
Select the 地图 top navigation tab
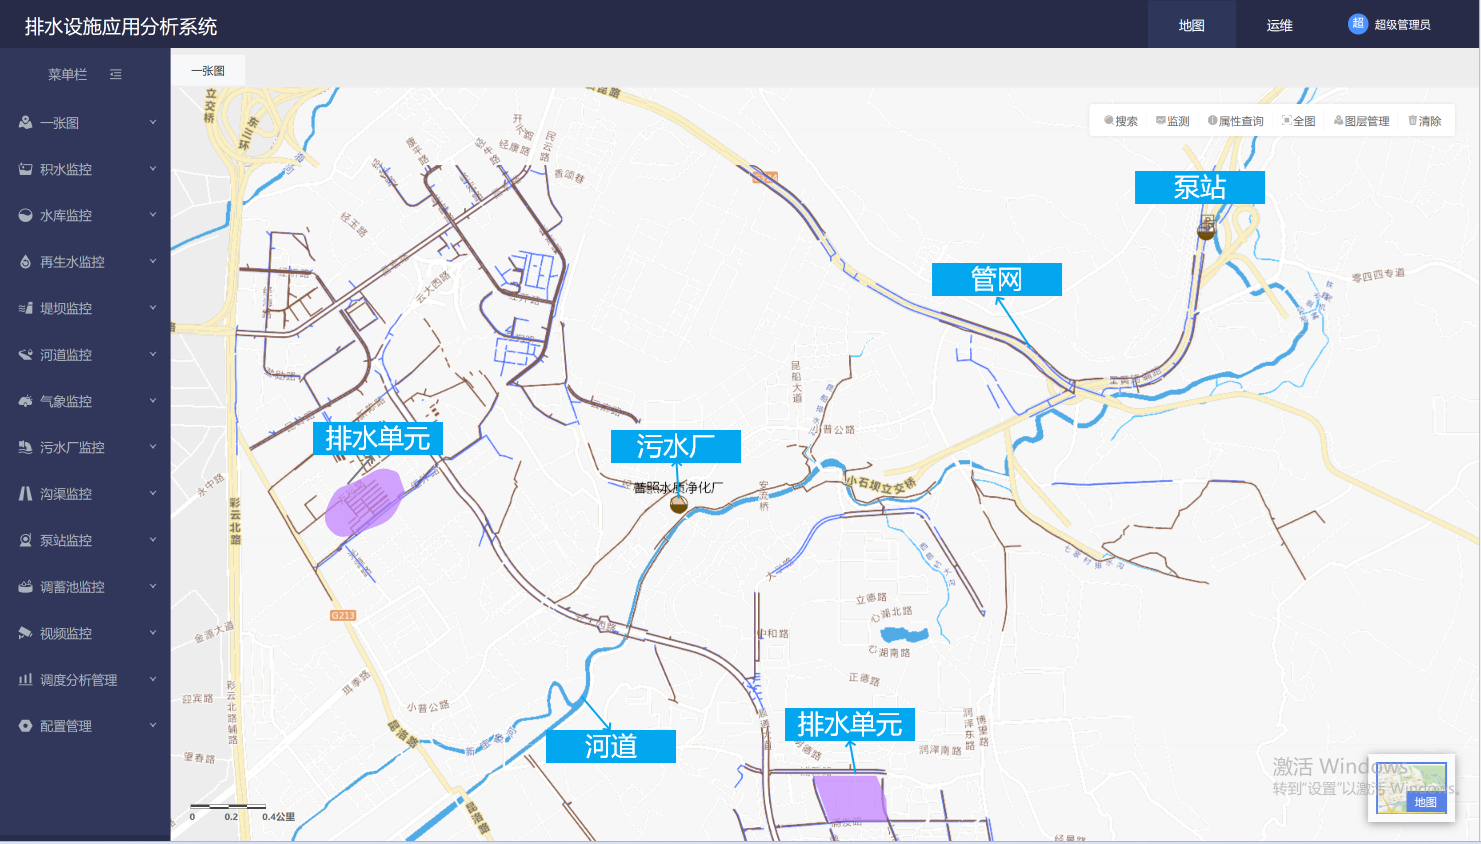1191,25
